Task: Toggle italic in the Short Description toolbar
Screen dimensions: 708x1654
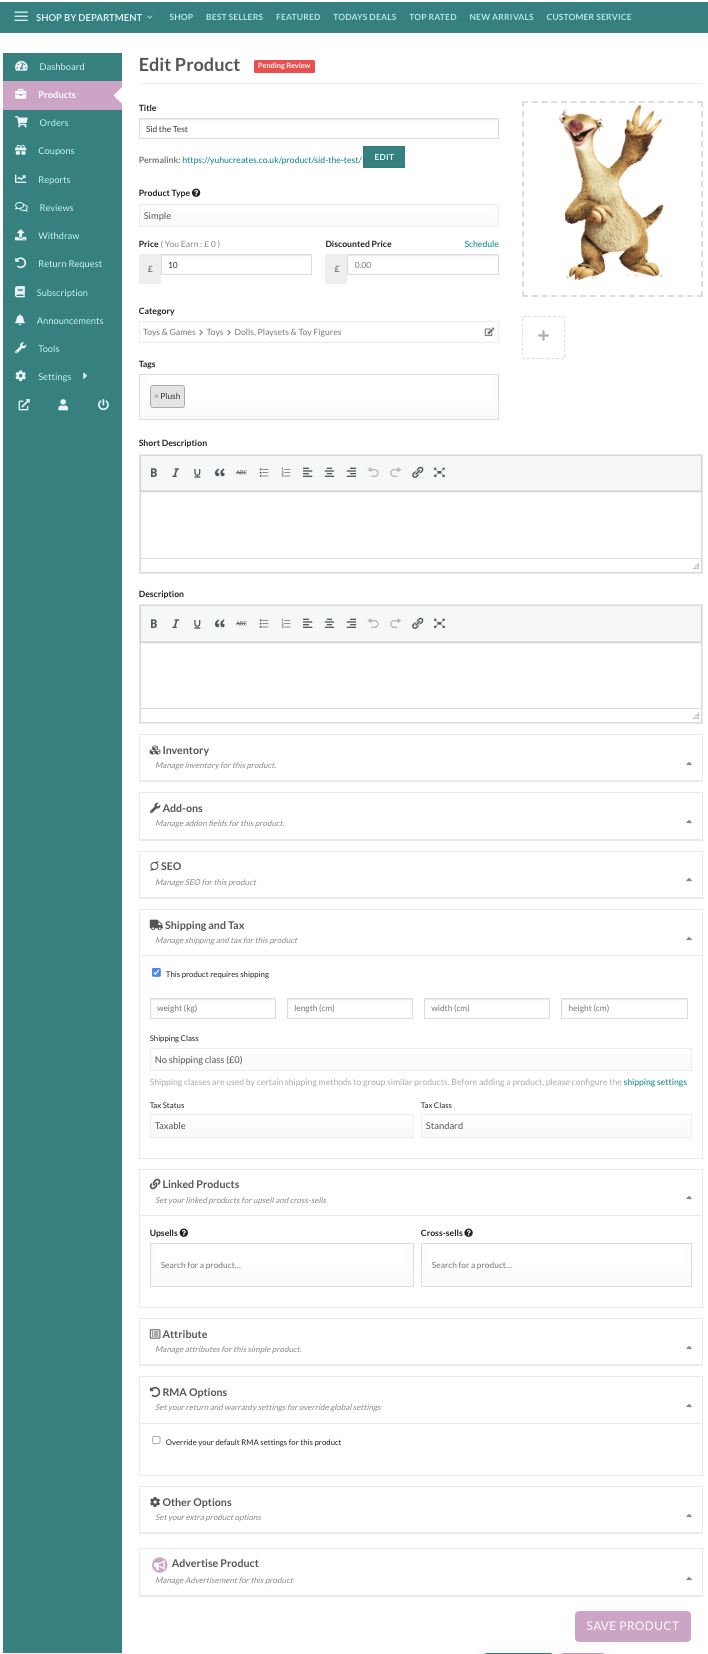Action: [175, 472]
